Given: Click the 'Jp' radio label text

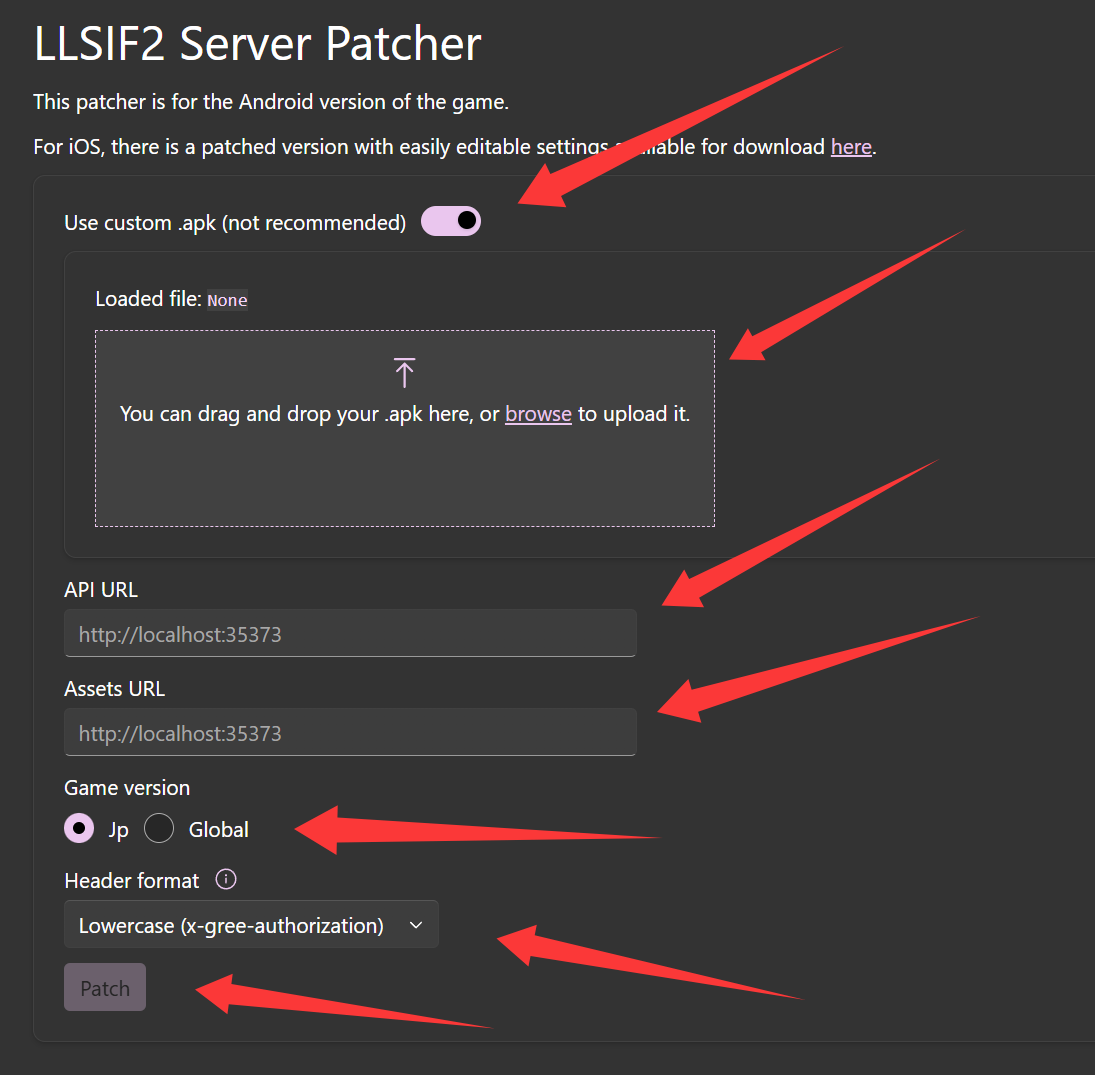Looking at the screenshot, I should coord(118,830).
